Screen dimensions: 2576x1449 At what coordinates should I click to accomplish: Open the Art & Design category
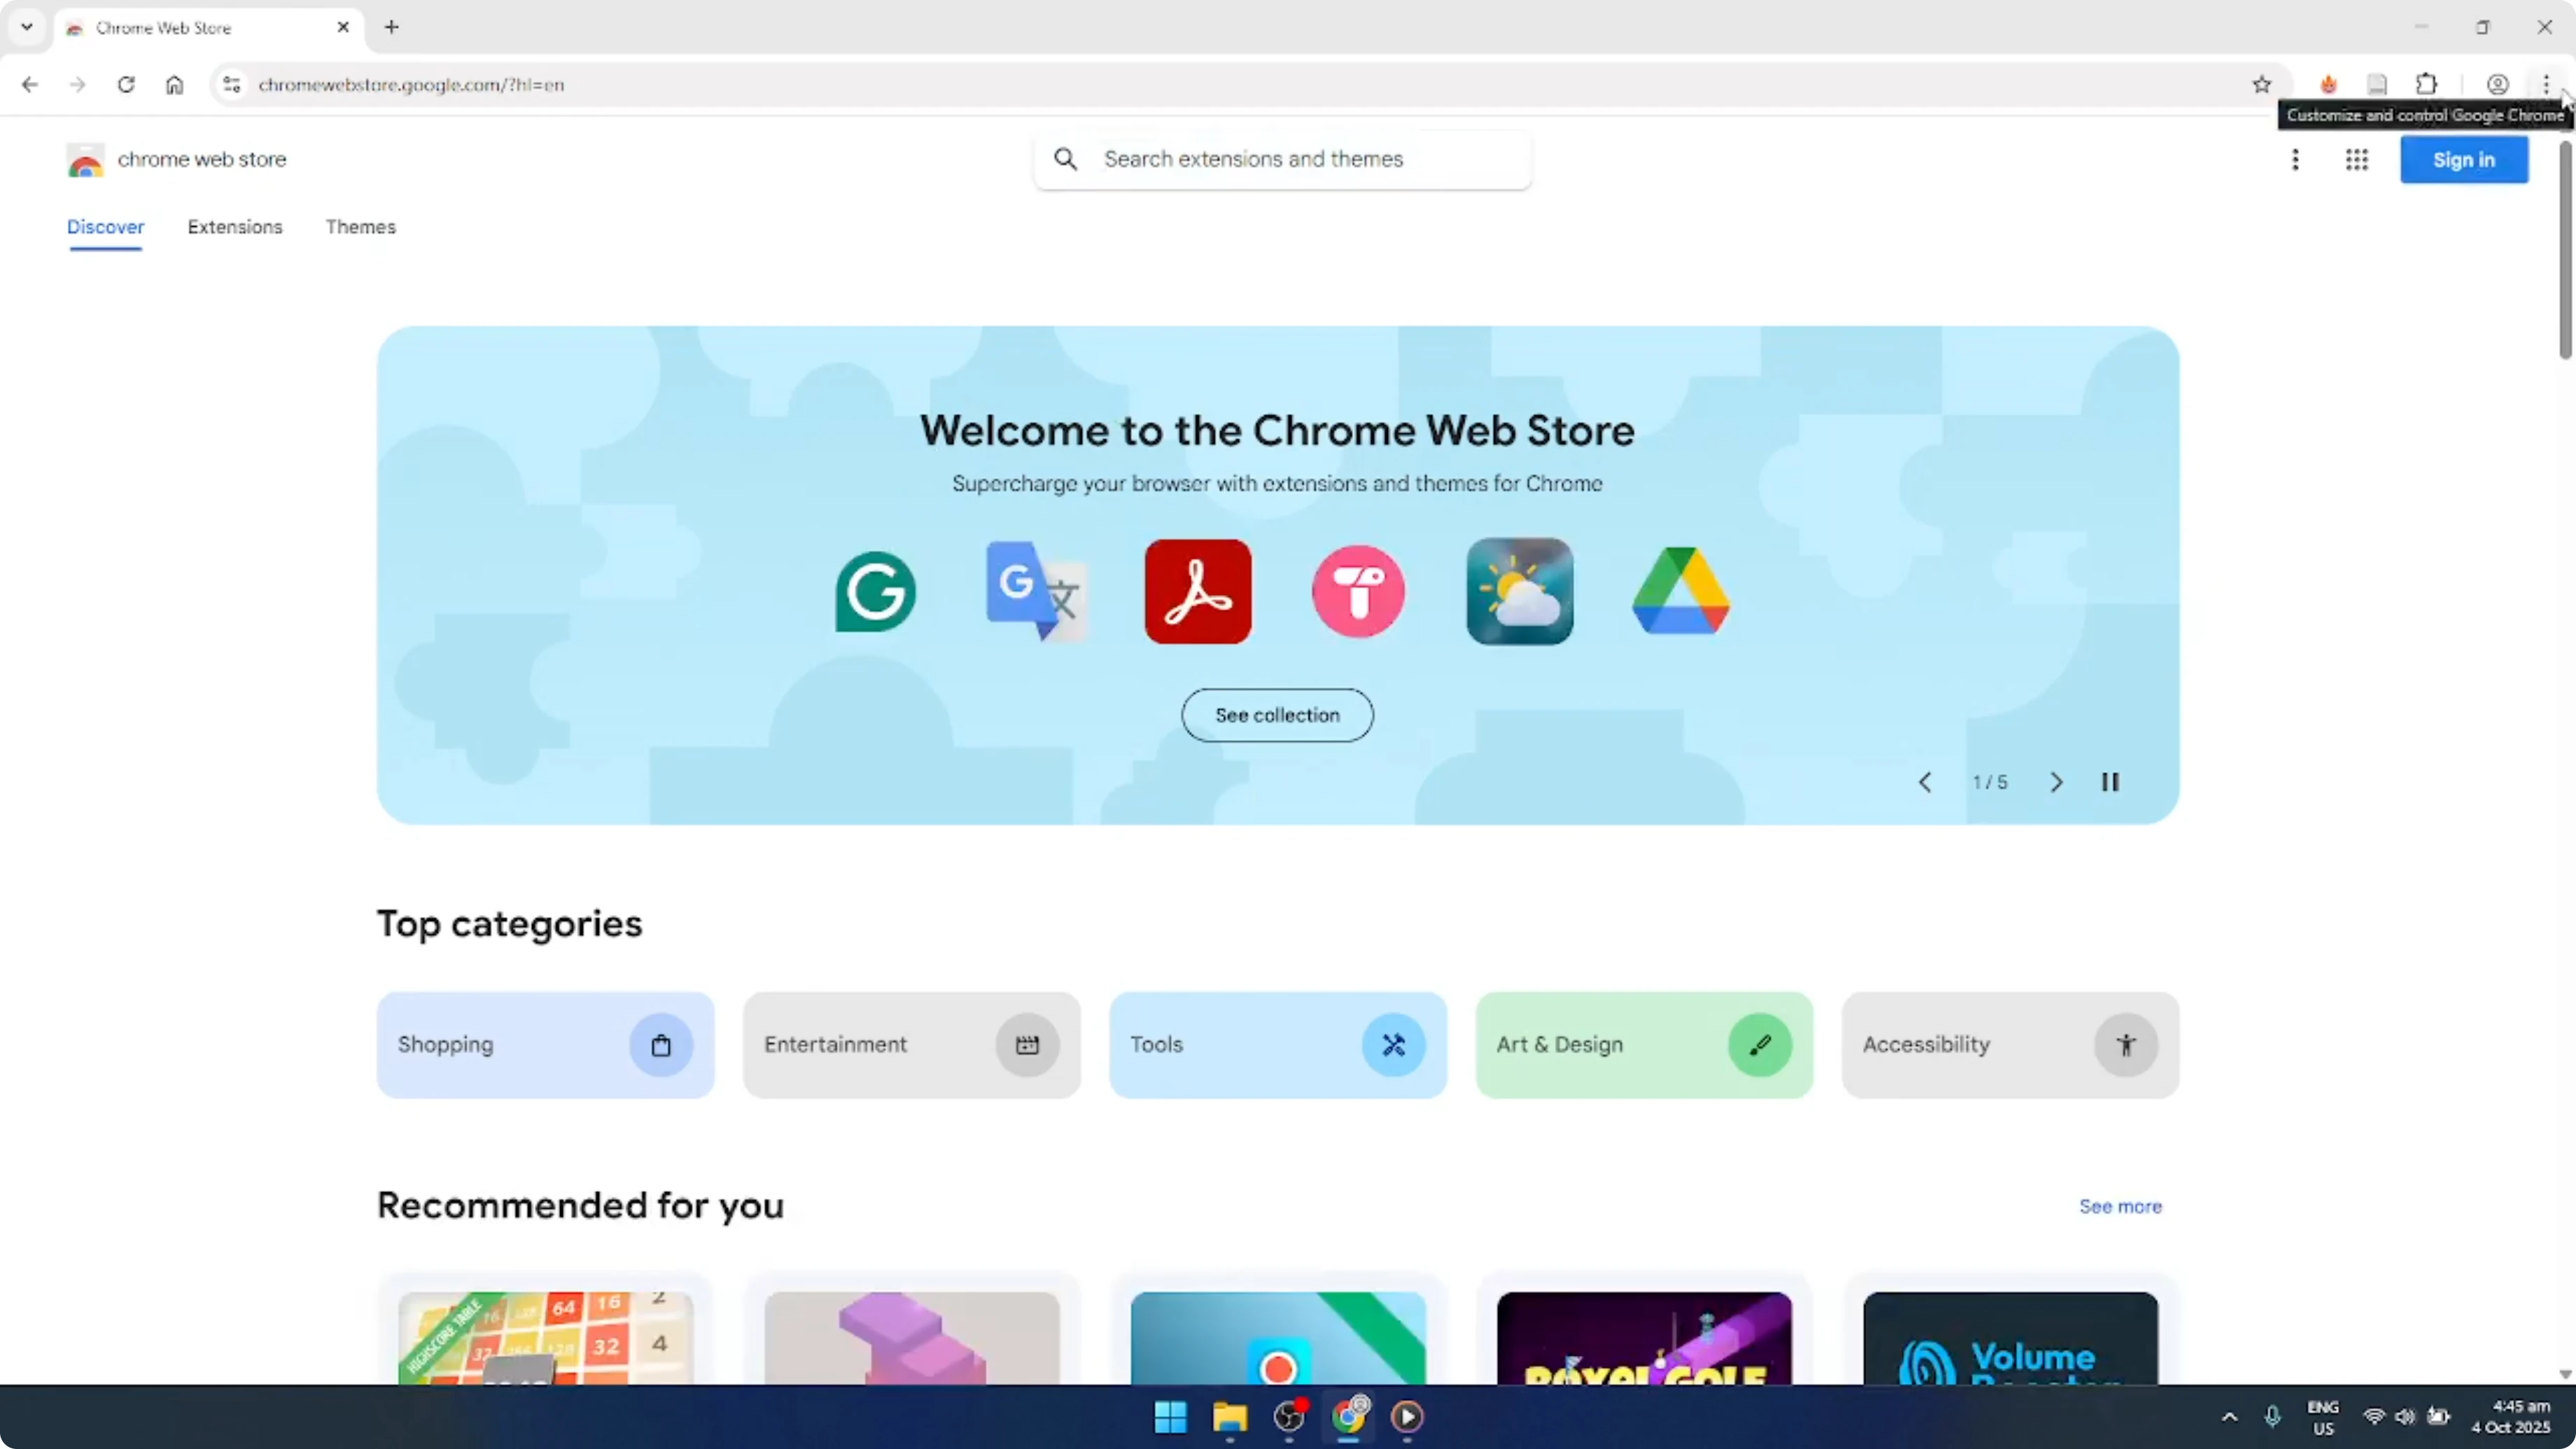coord(1644,1045)
